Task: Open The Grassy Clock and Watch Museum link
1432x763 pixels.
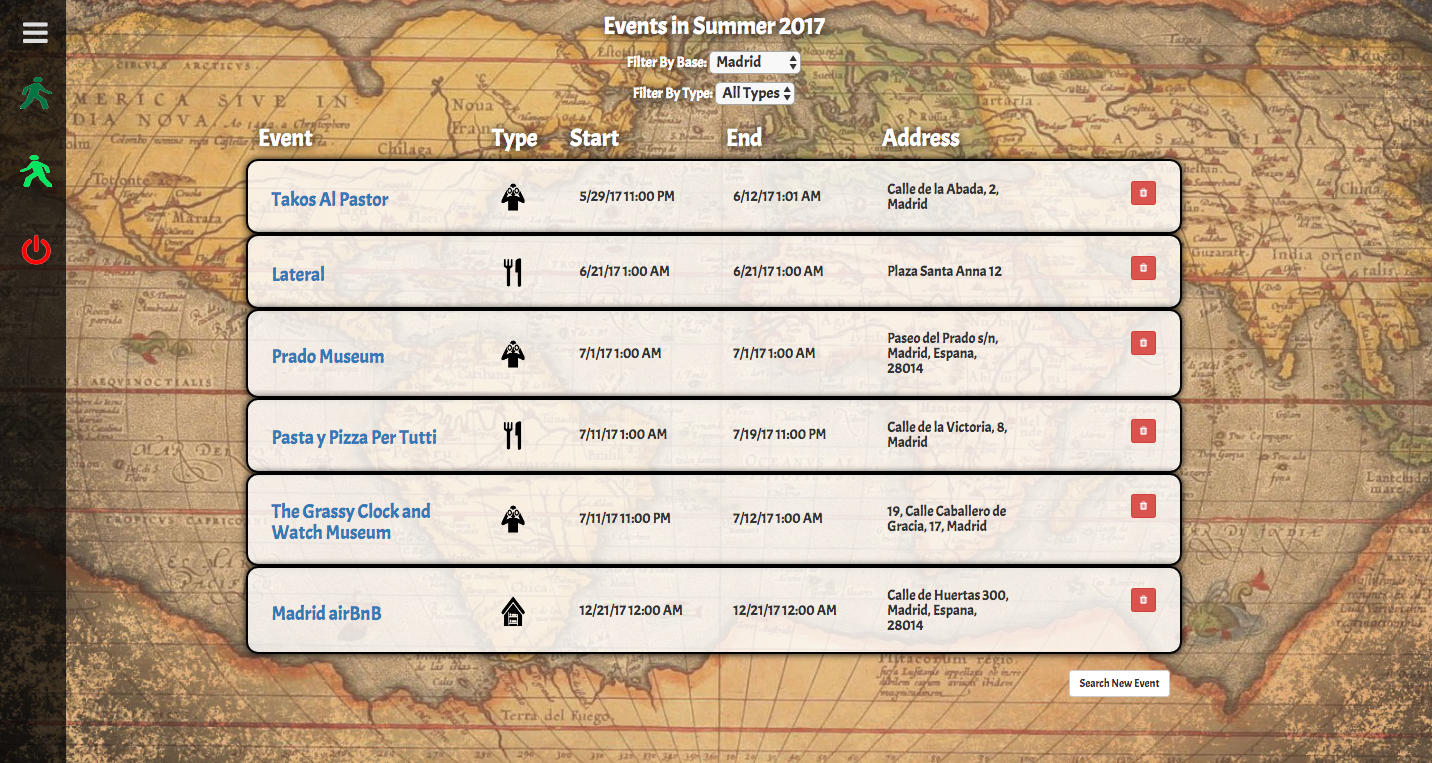Action: (351, 521)
